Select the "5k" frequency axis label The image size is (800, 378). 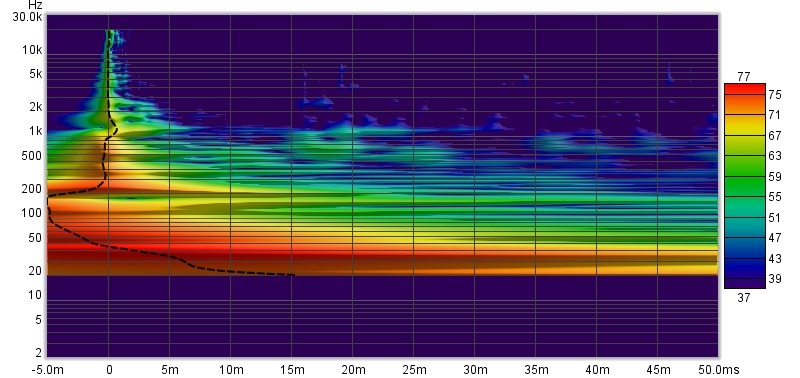36,74
